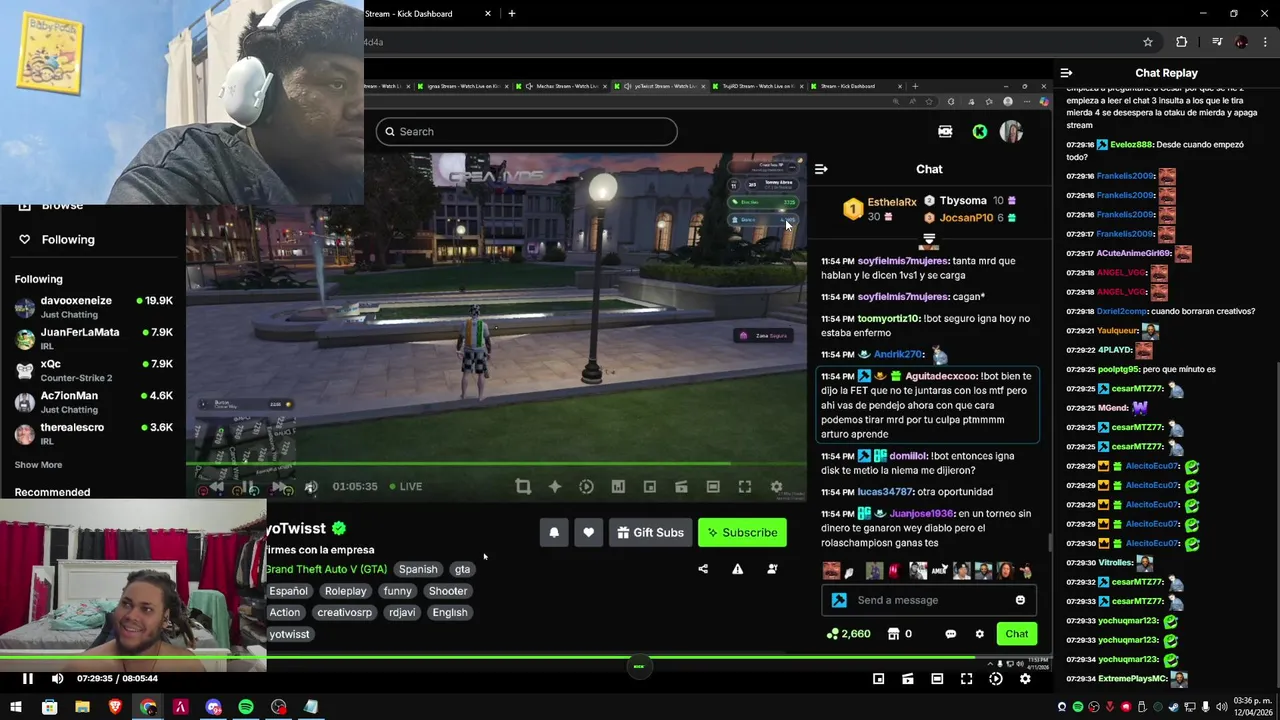Screen dimensions: 1280x720
Task: Collapse the Chat panel in streamed page
Action: coord(821,169)
